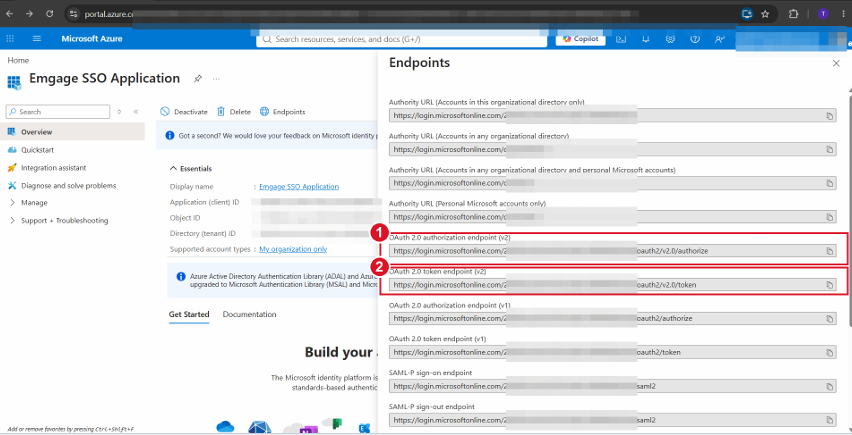Screen dimensions: 852x435
Task: Open portal settings in the Azure header
Action: coord(670,39)
